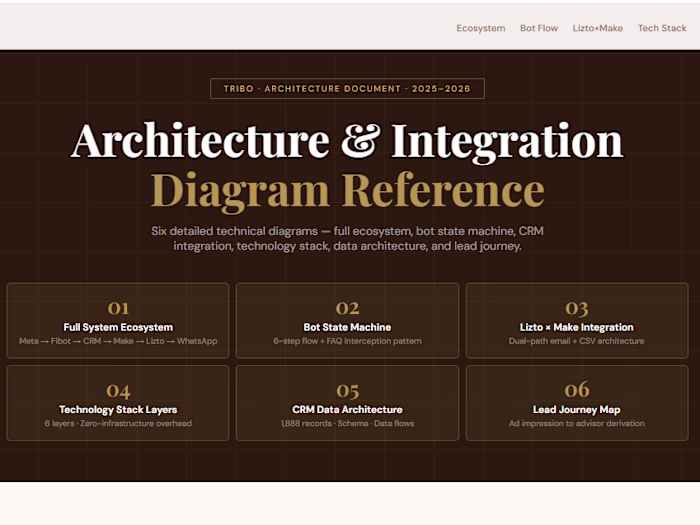Click '1,888 records · Schema · Data flows' text

coord(347,423)
